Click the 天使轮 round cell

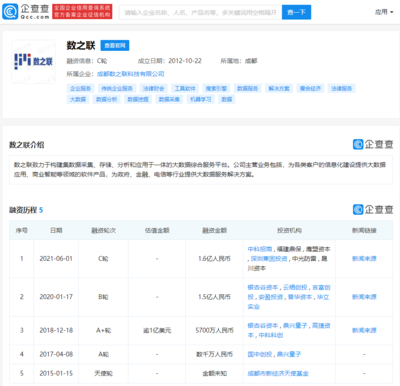pyautogui.click(x=103, y=374)
